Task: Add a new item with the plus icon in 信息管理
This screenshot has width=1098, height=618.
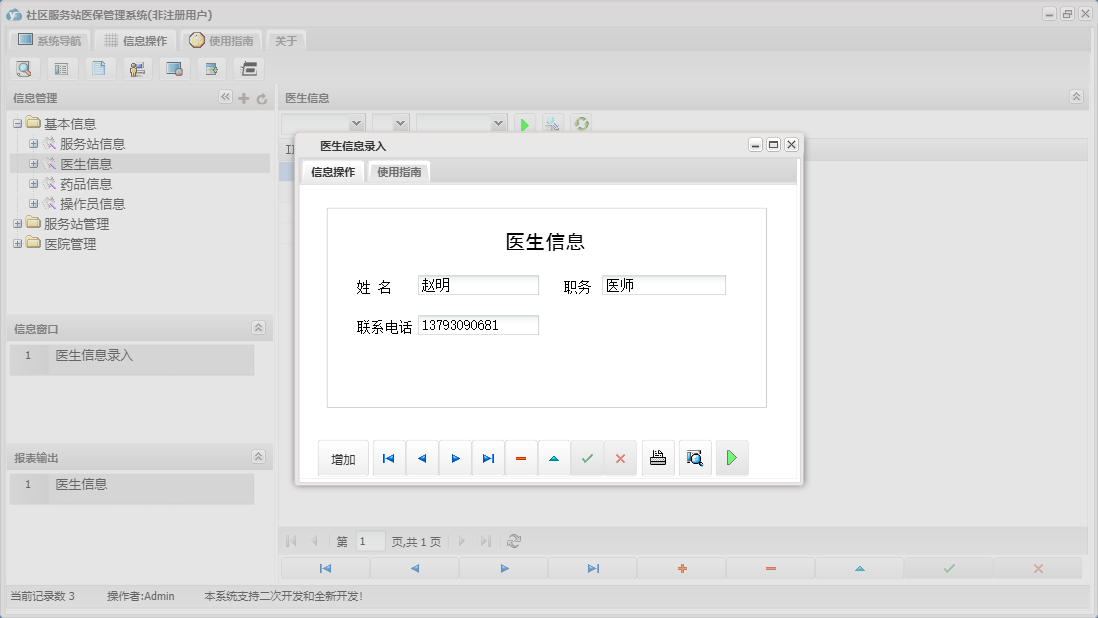Action: (243, 97)
